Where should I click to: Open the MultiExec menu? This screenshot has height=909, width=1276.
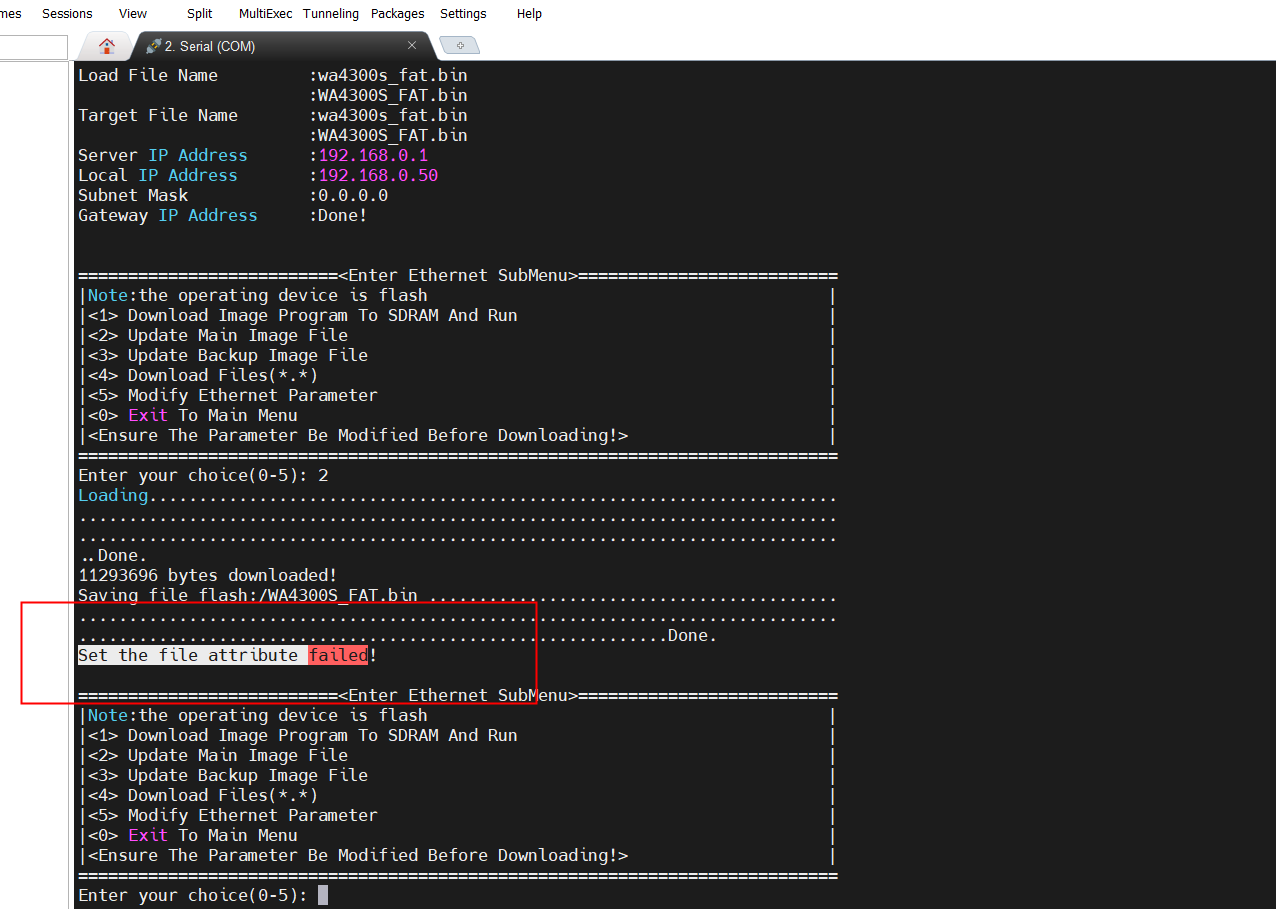click(x=265, y=14)
